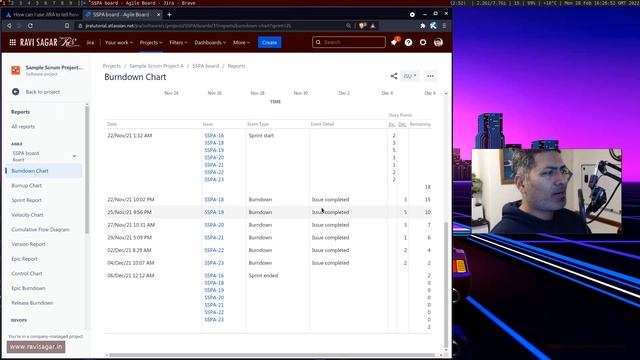Click the Back to project arrow icon
The height and width of the screenshot is (360, 640).
pos(16,92)
